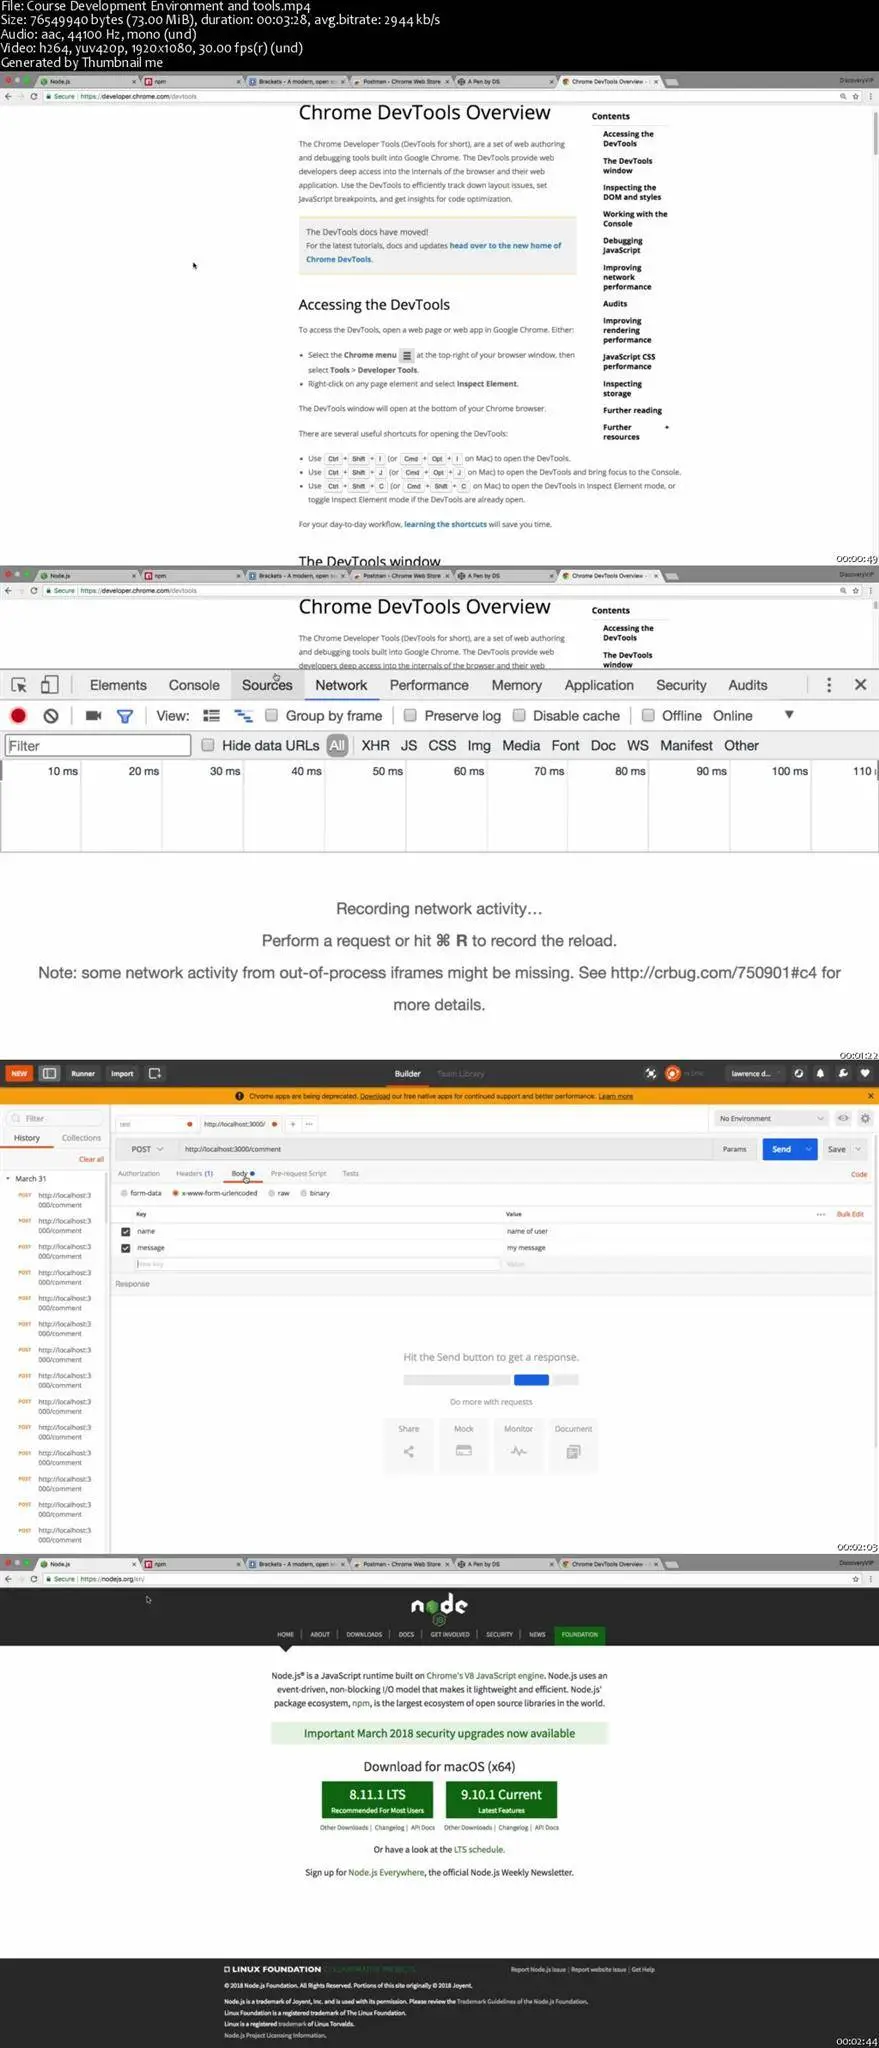Toggle Postman sidebar layout icon next to NEW
The height and width of the screenshot is (2048, 879).
click(49, 1073)
